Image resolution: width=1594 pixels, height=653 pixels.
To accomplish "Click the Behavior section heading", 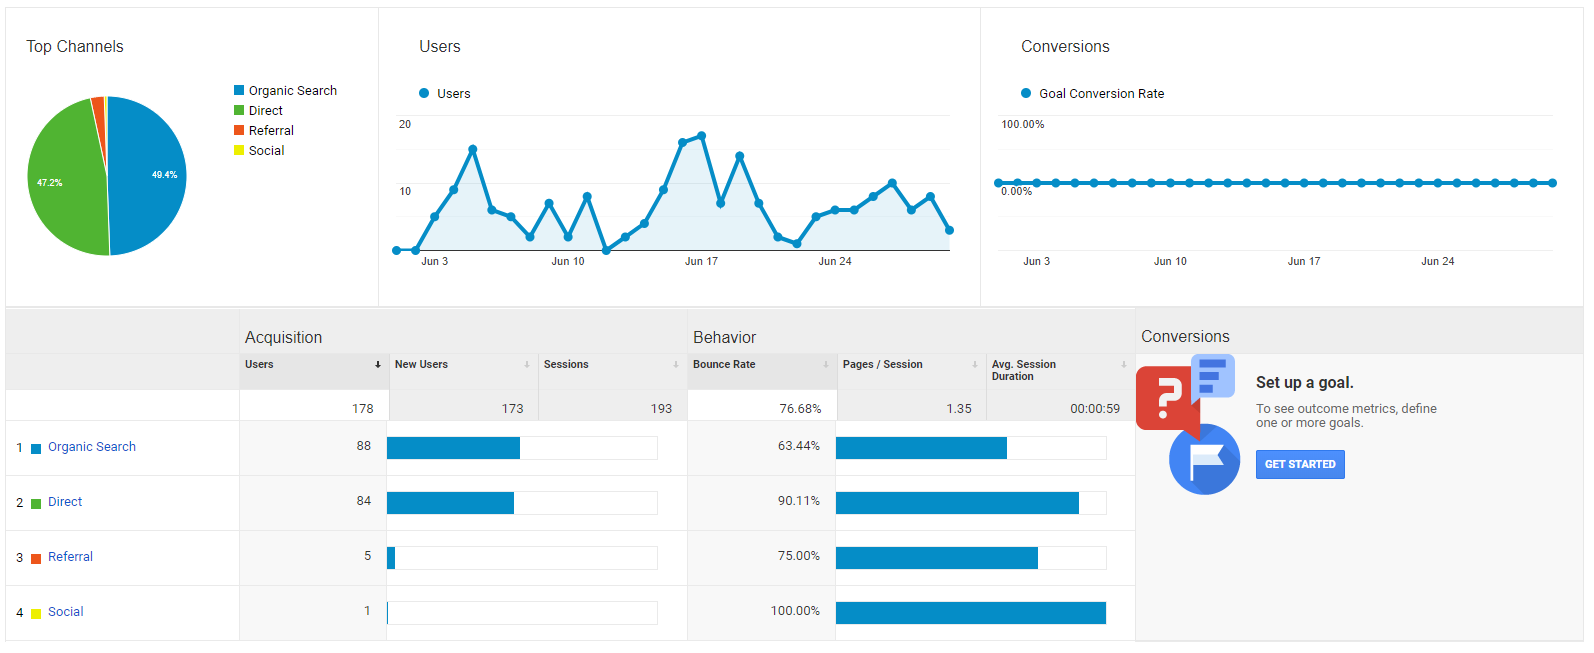I will (x=725, y=338).
